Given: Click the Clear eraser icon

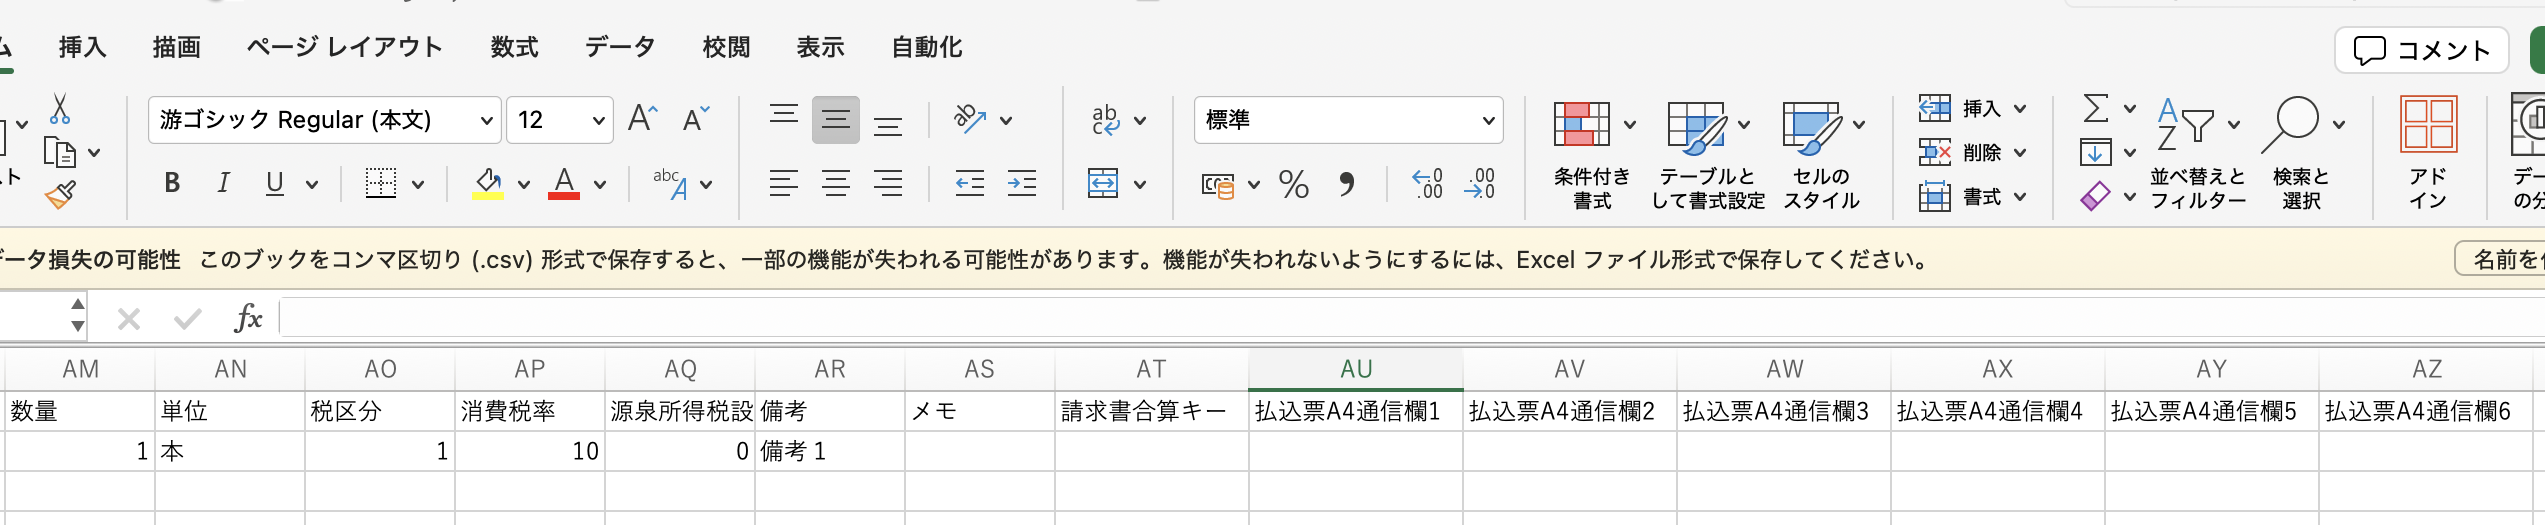Looking at the screenshot, I should tap(2096, 196).
